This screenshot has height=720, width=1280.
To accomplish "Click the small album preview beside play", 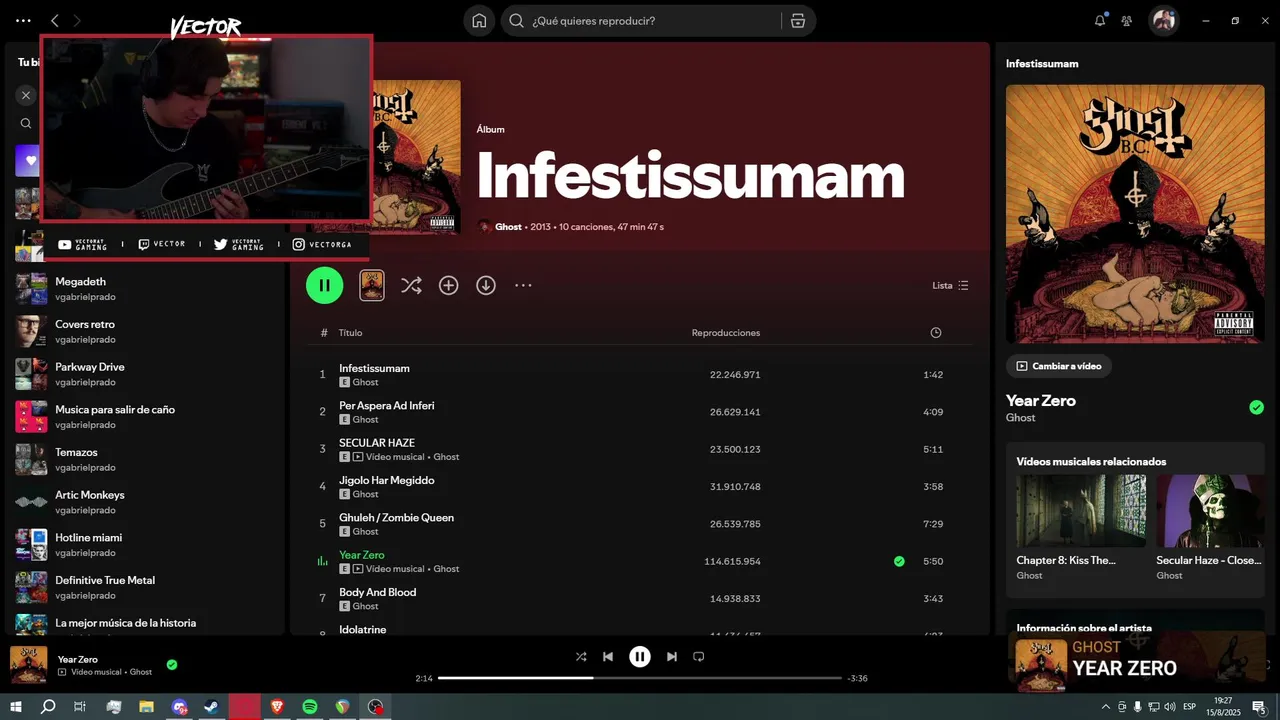I will [372, 285].
